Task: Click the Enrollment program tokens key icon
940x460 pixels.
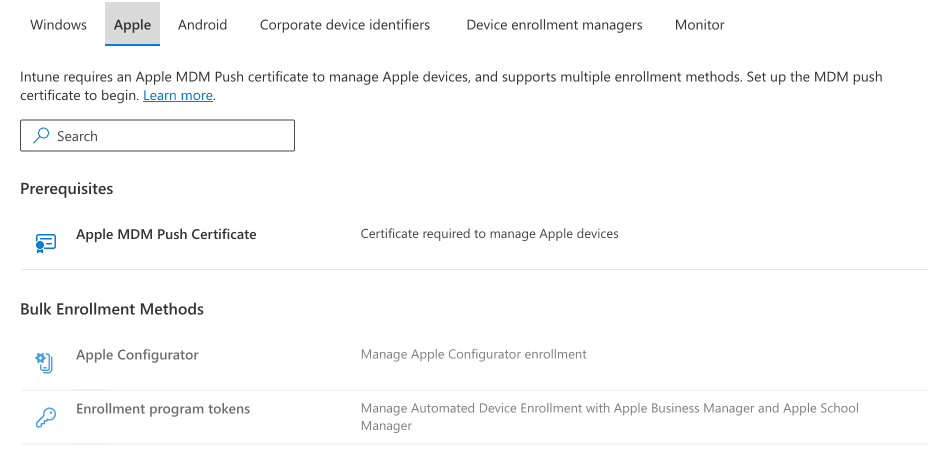Action: (x=46, y=417)
